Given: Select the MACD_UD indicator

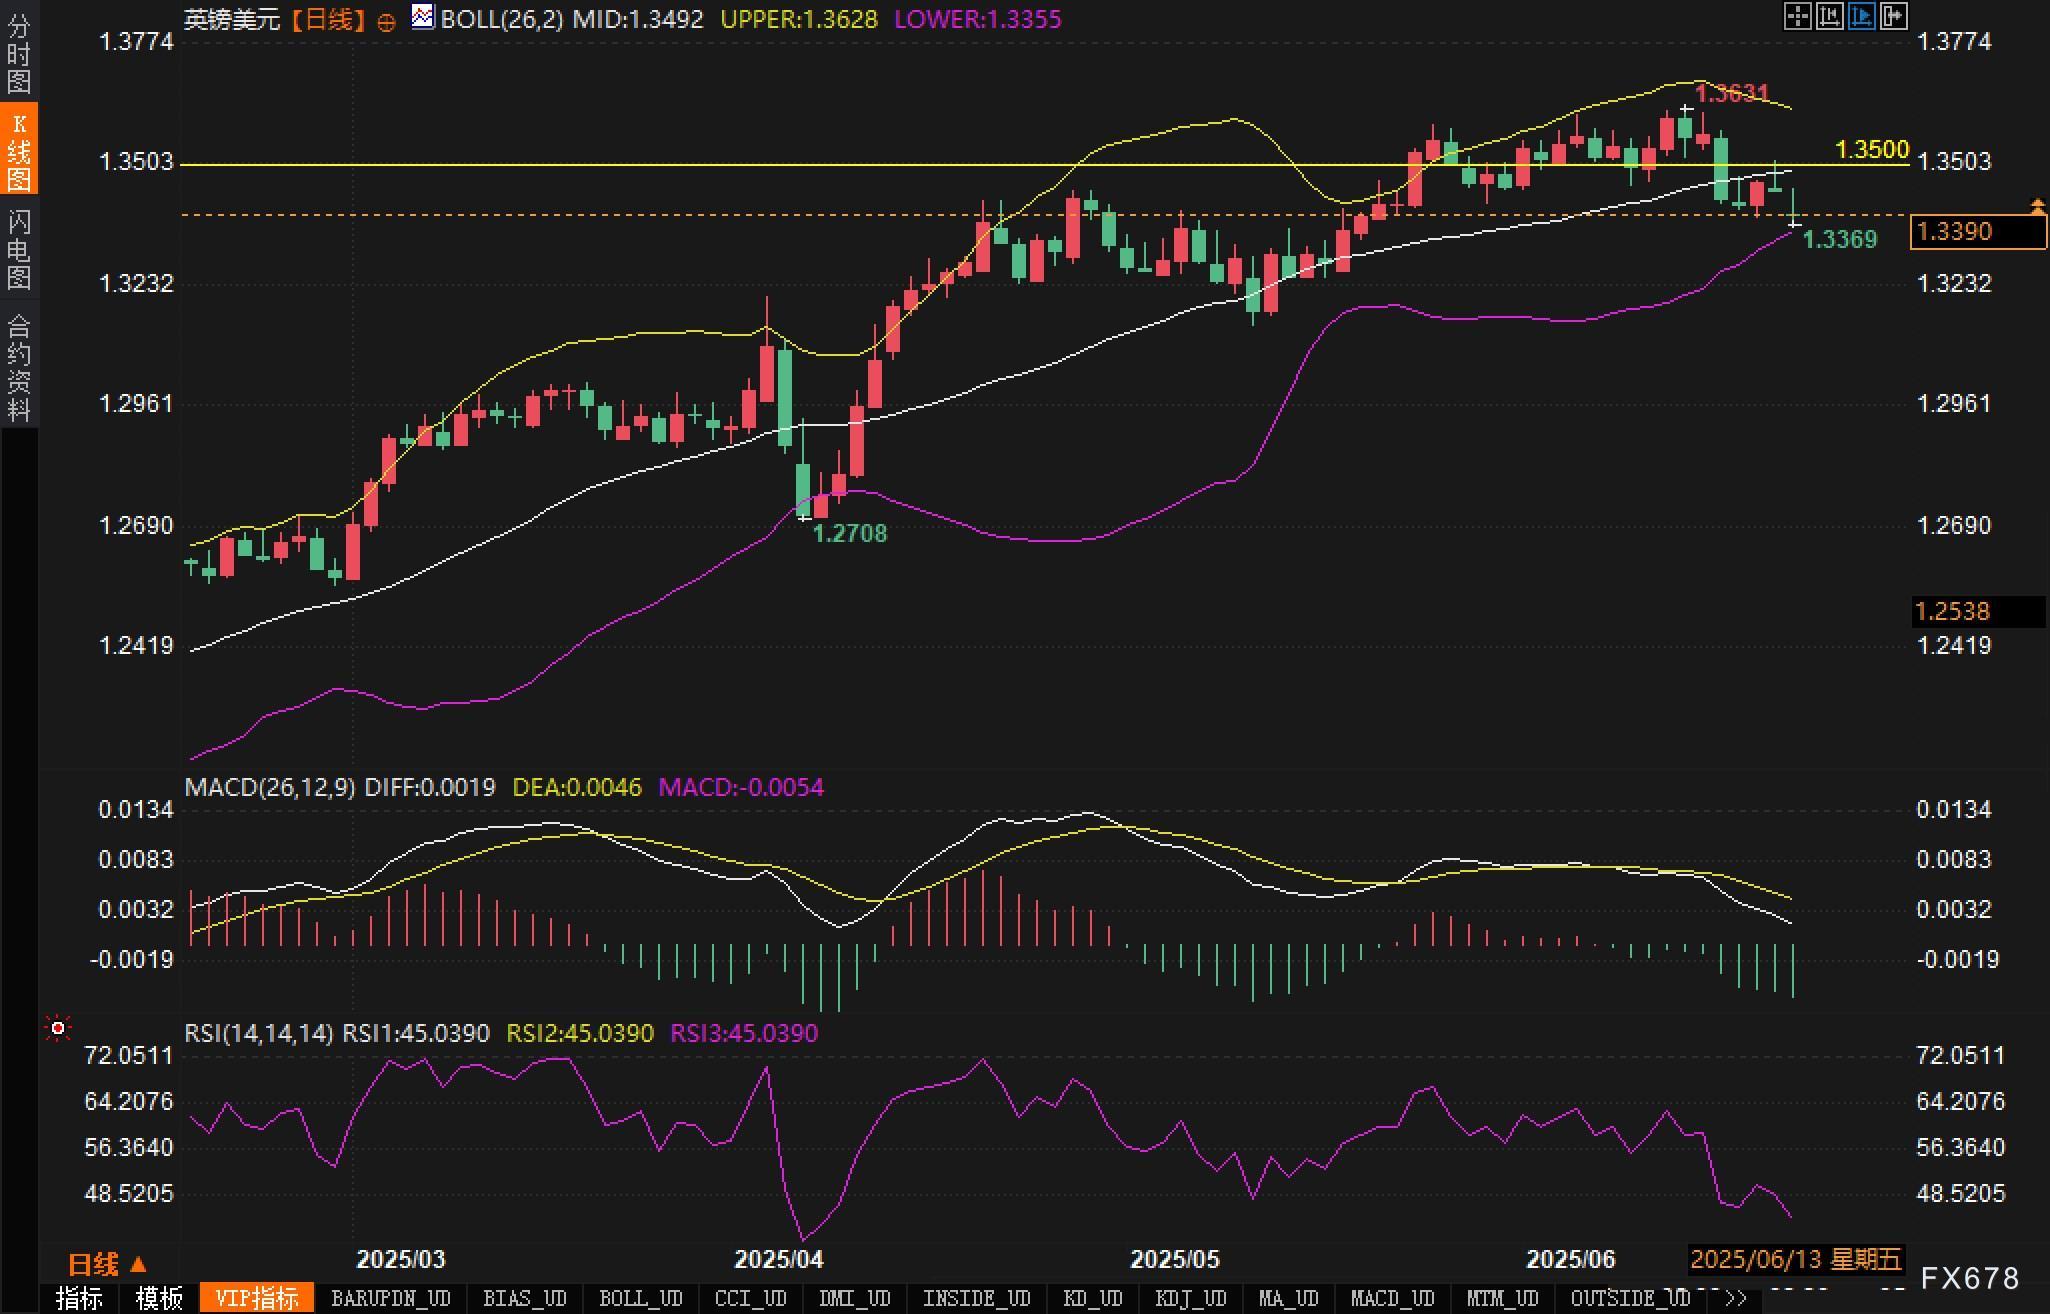Looking at the screenshot, I should pyautogui.click(x=1392, y=1299).
